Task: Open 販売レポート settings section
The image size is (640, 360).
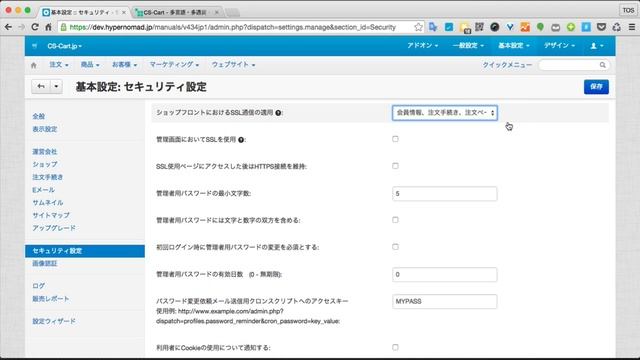Action: click(51, 299)
